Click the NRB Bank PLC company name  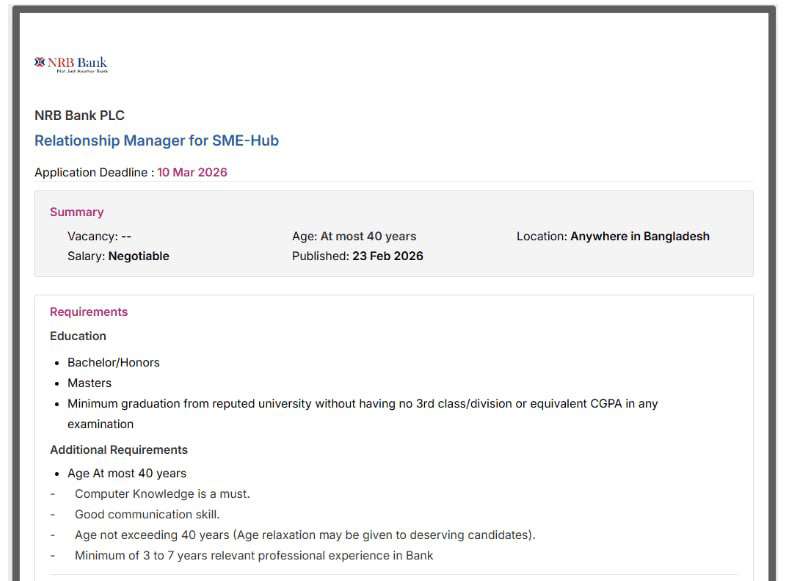pos(79,115)
